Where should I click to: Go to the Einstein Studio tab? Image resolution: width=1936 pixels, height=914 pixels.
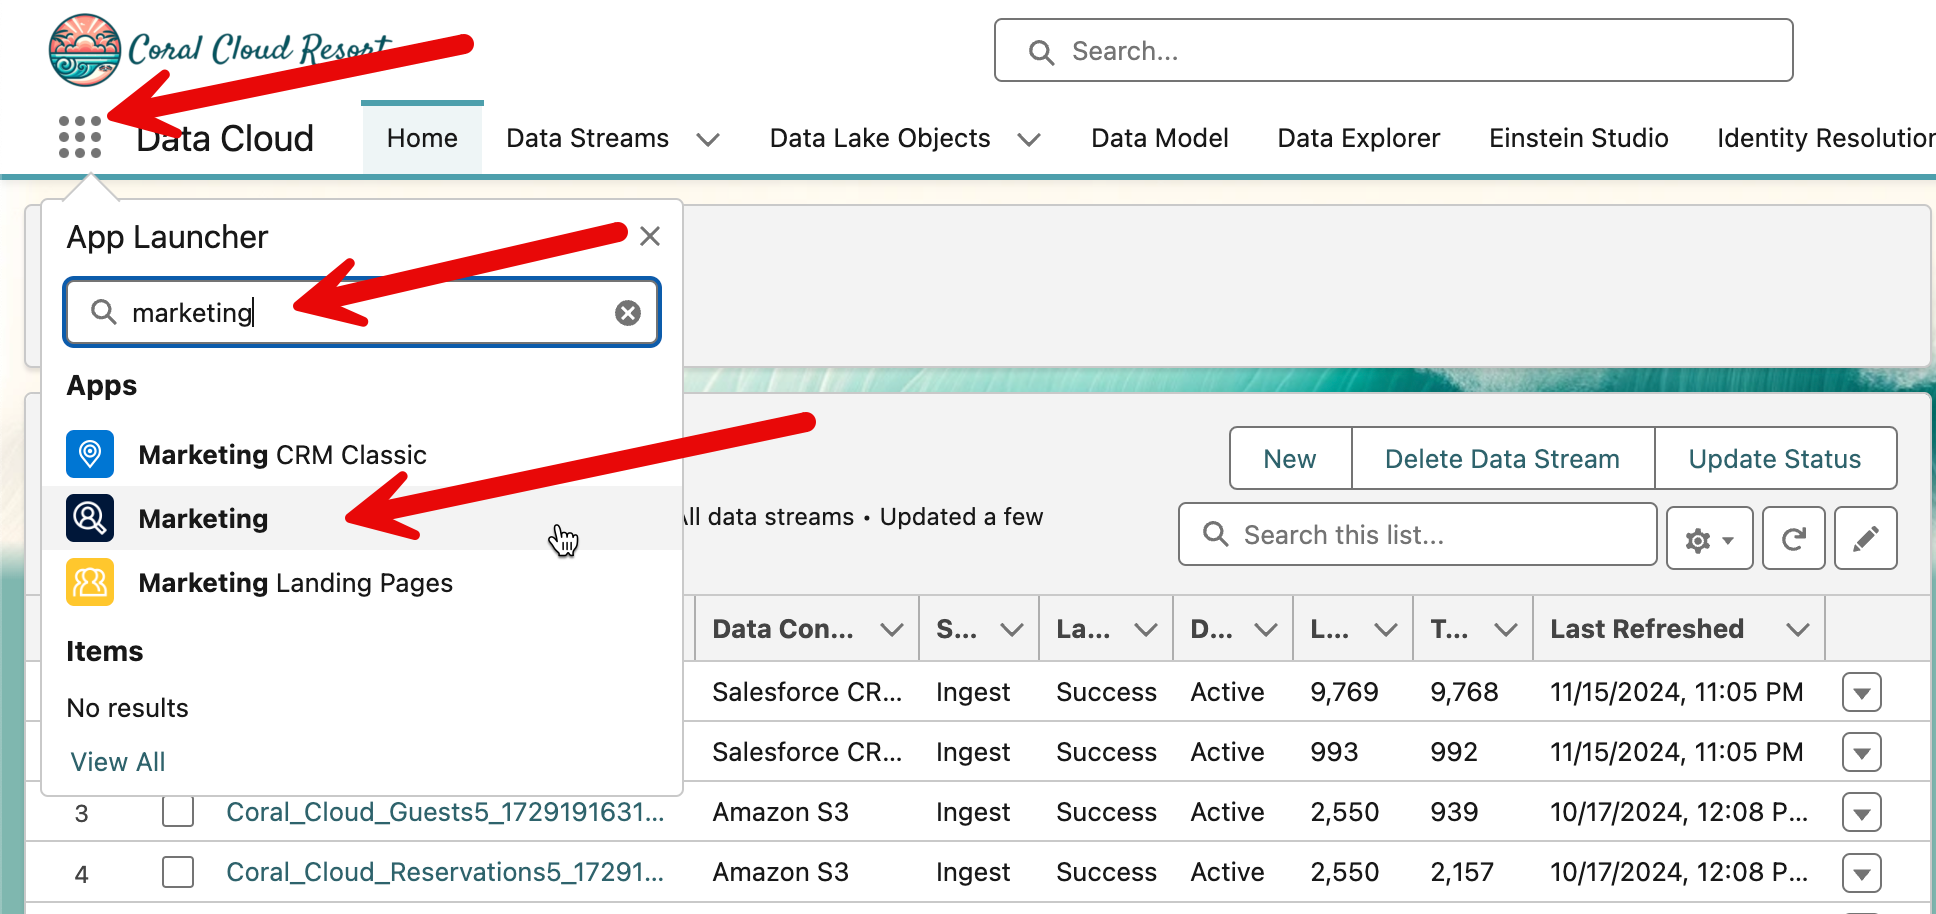[1578, 138]
